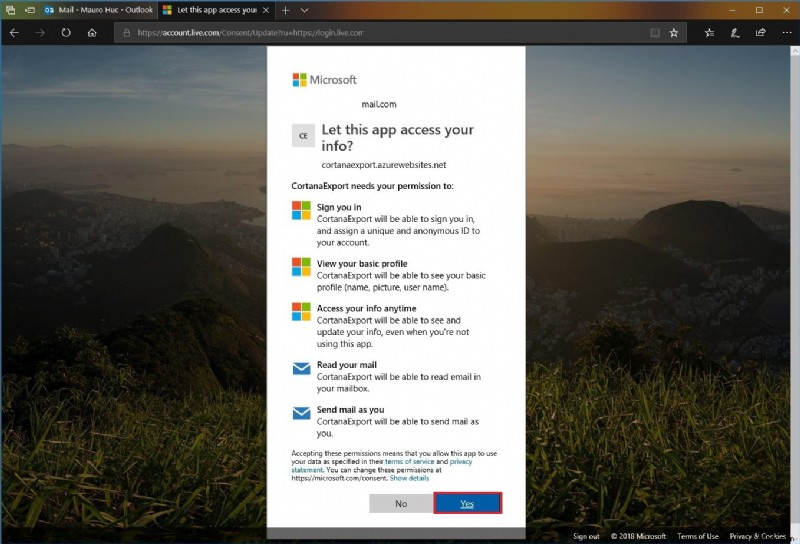Click the No button

401,504
